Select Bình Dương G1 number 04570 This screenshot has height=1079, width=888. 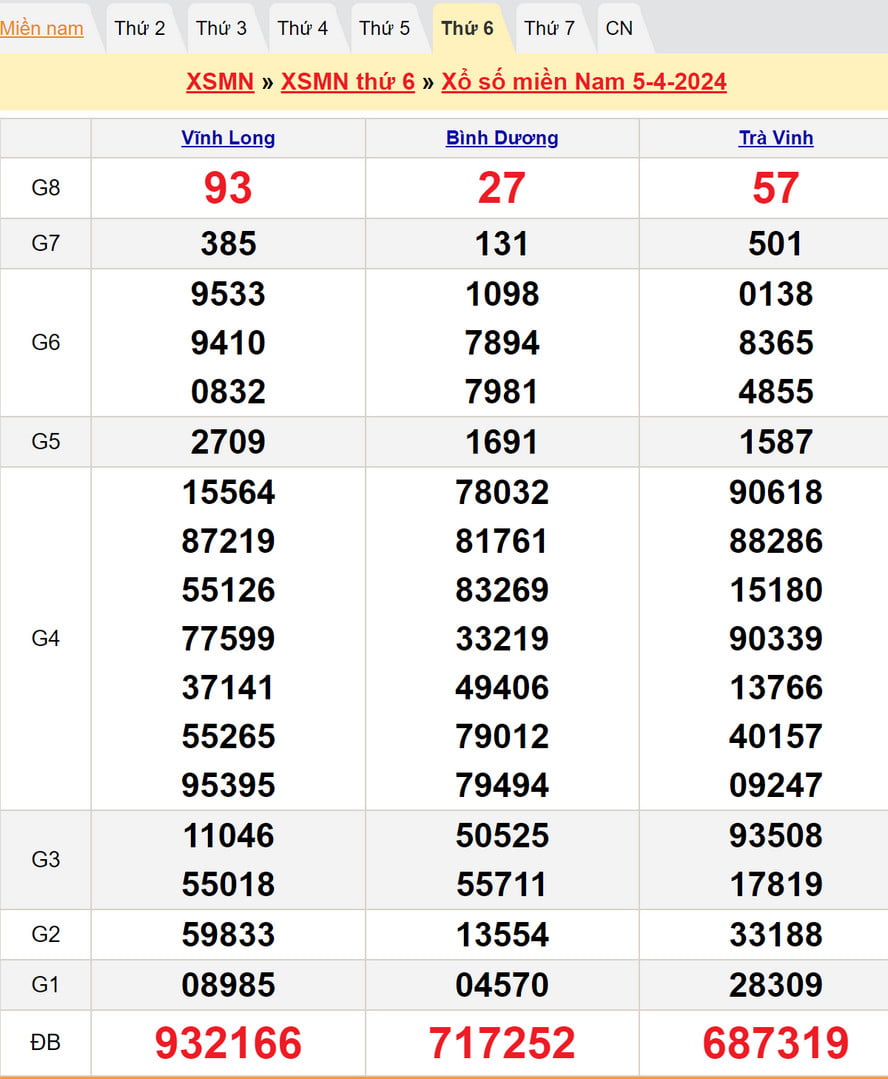point(502,985)
